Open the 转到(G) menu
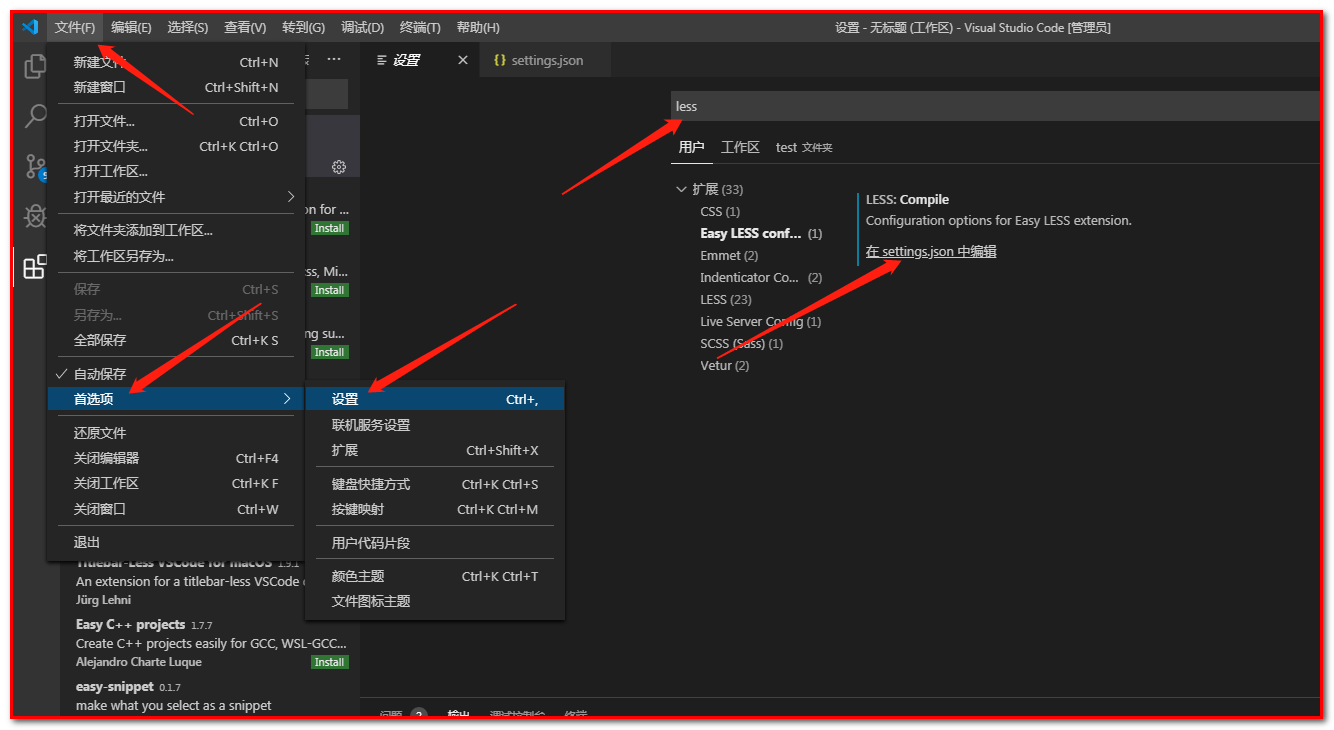 click(303, 27)
